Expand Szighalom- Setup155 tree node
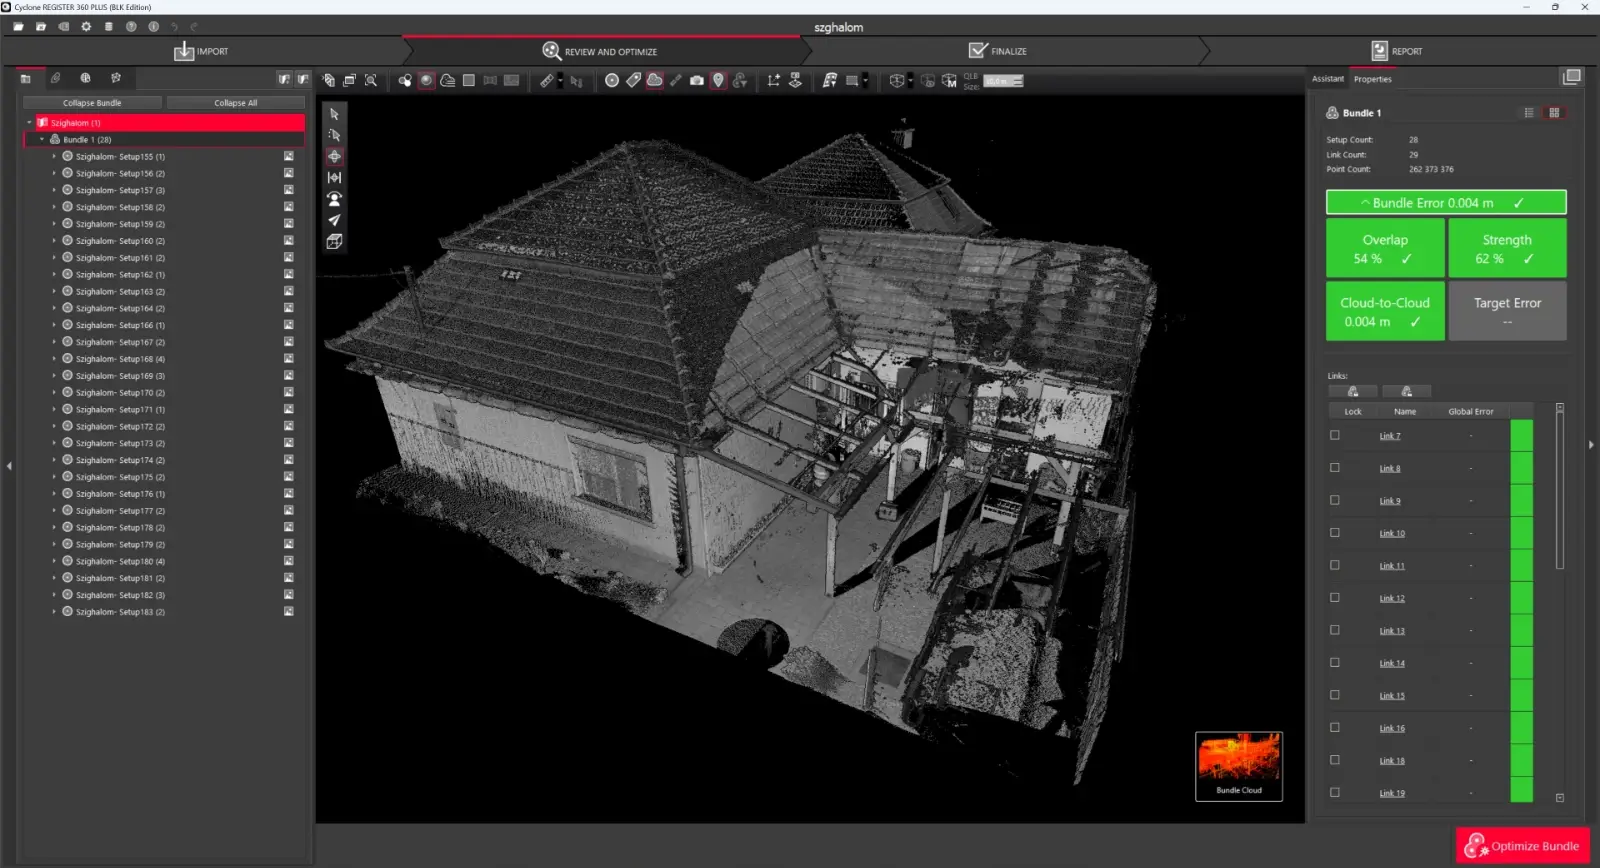The image size is (1600, 868). click(x=54, y=157)
